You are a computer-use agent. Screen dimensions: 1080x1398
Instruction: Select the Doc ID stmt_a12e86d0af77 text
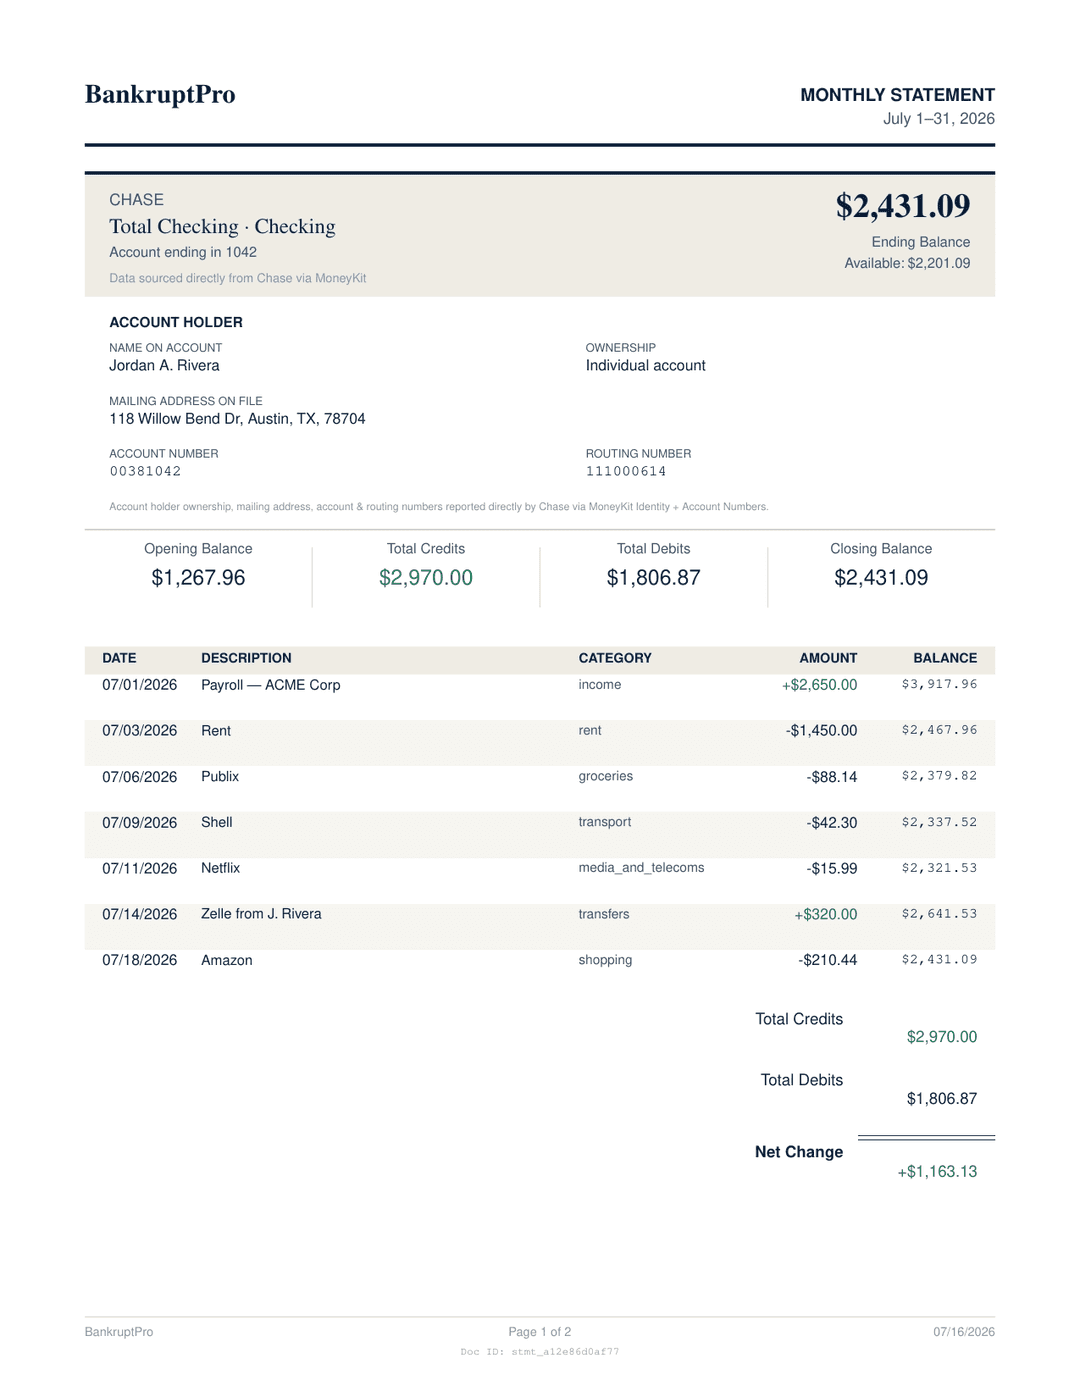coord(540,1353)
